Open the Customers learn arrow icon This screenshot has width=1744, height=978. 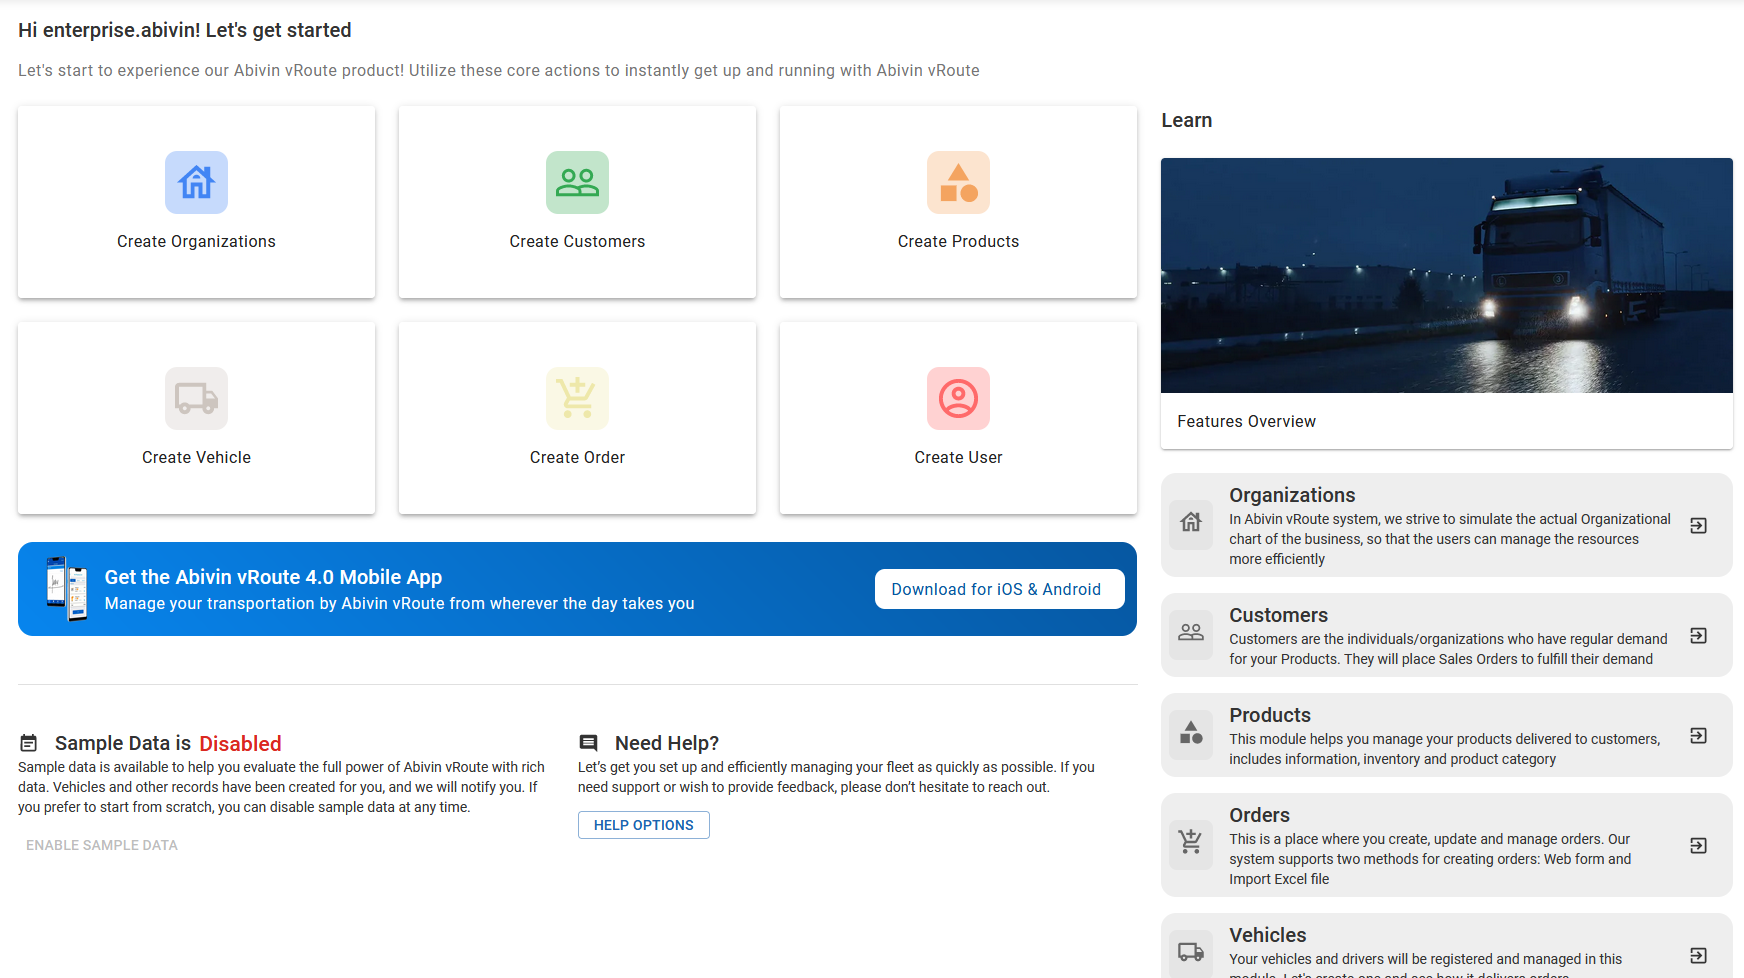coord(1698,635)
